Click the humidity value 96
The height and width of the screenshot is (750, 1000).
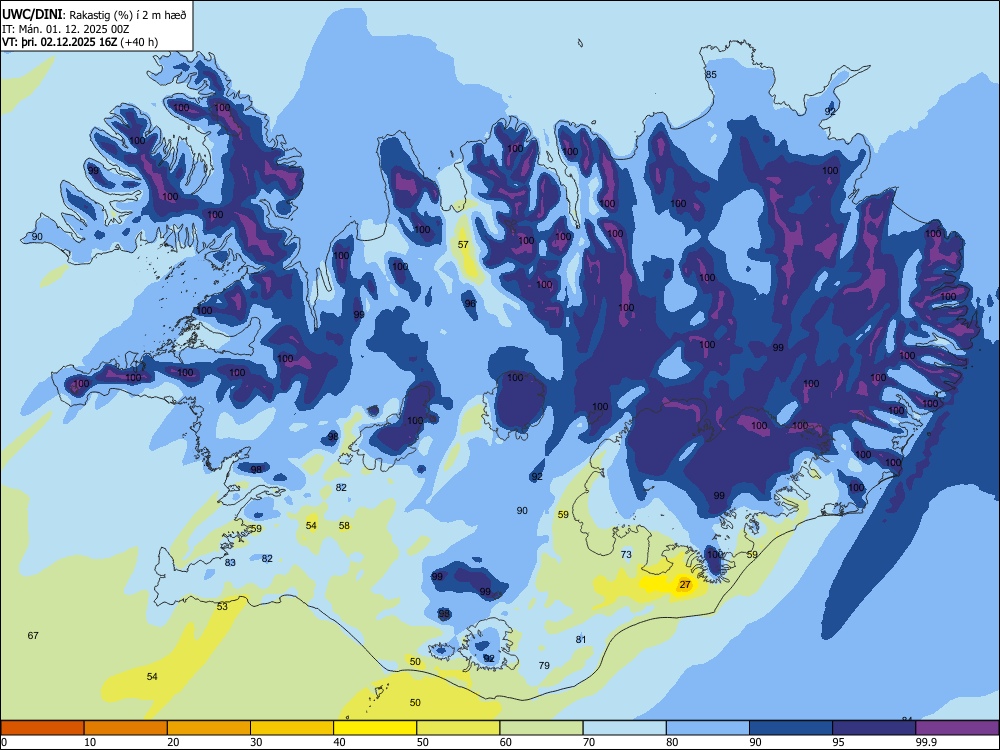coord(470,304)
